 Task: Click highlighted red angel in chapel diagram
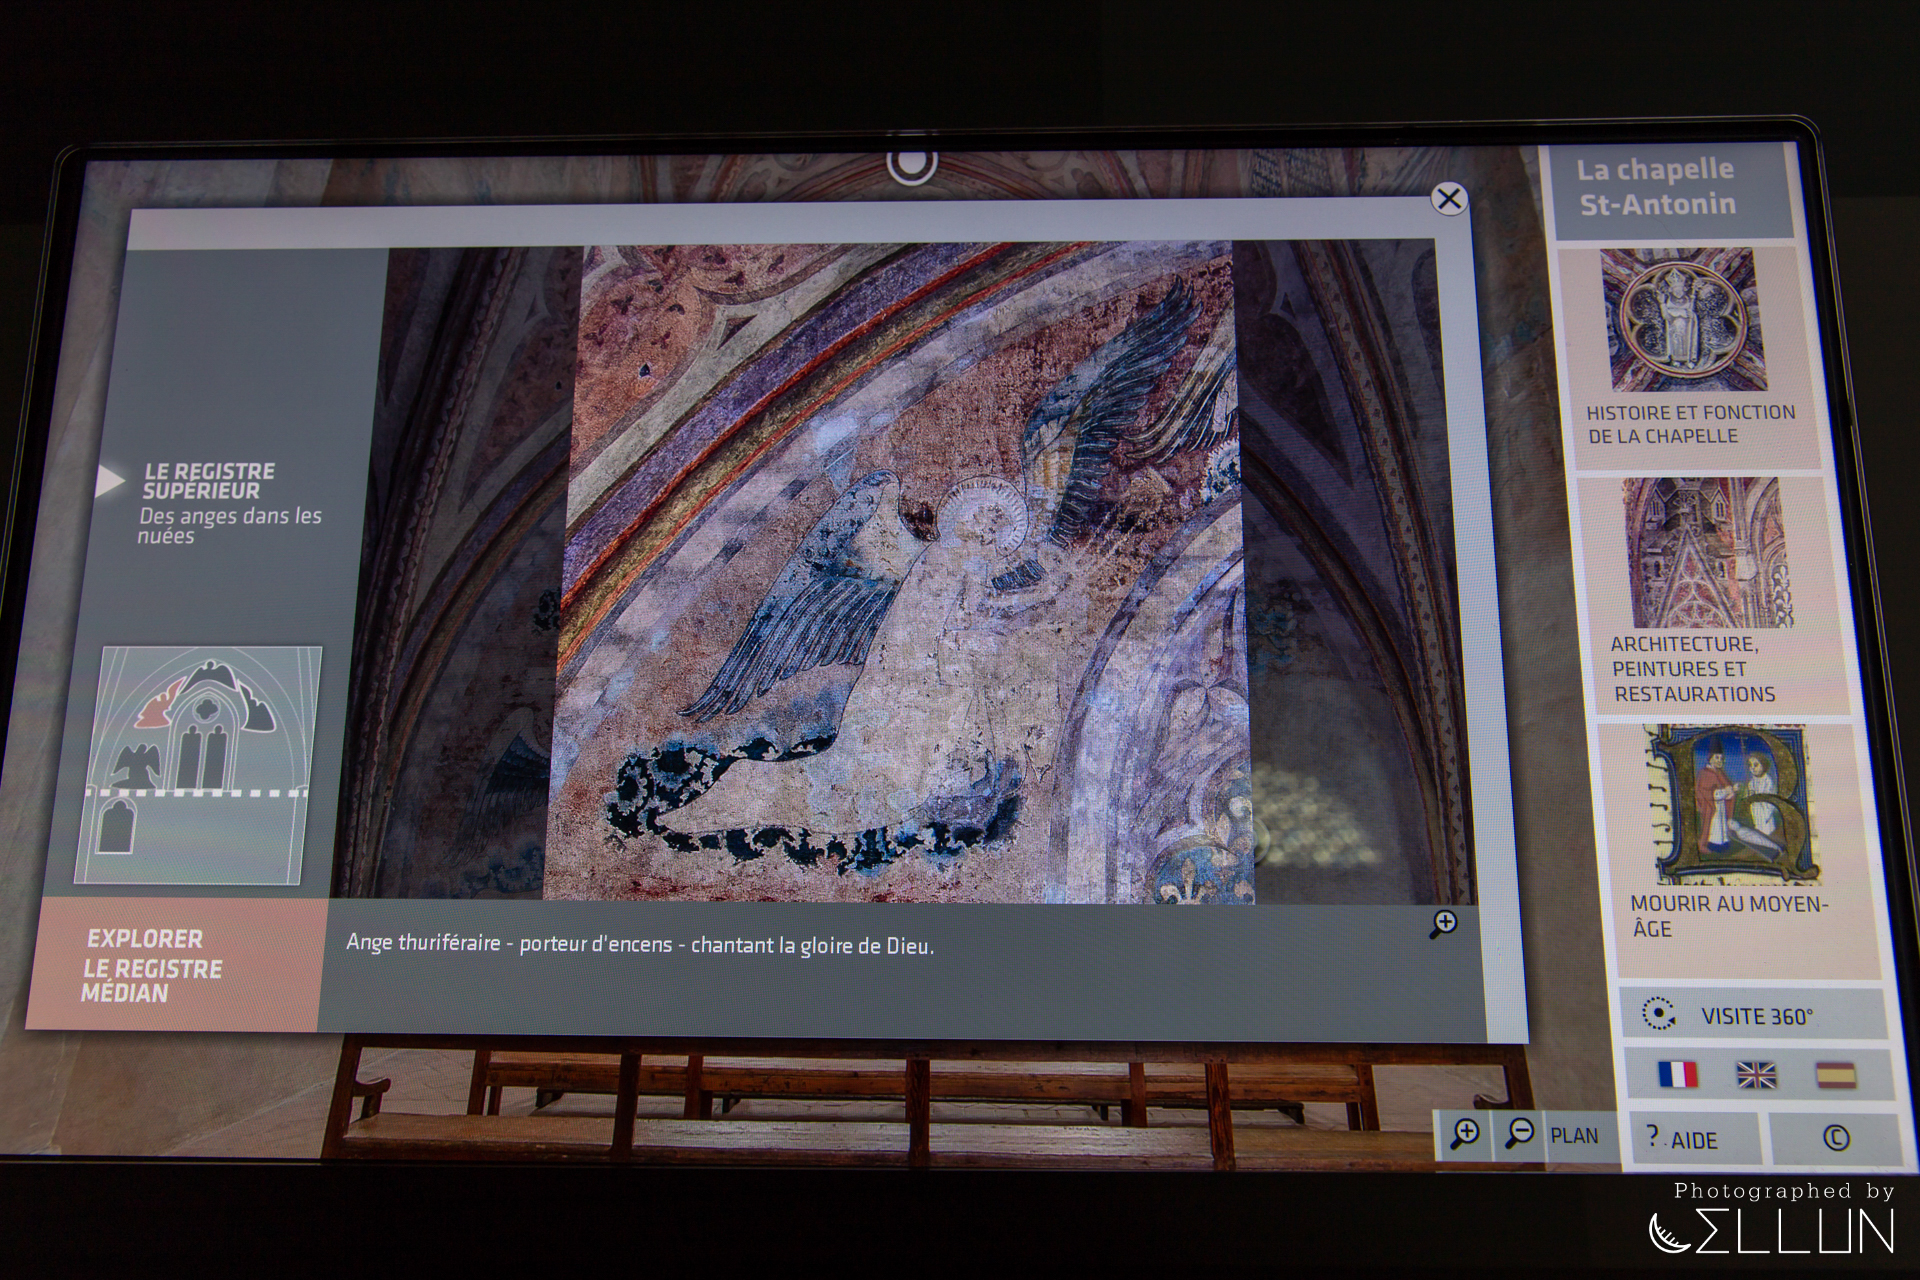coord(158,708)
